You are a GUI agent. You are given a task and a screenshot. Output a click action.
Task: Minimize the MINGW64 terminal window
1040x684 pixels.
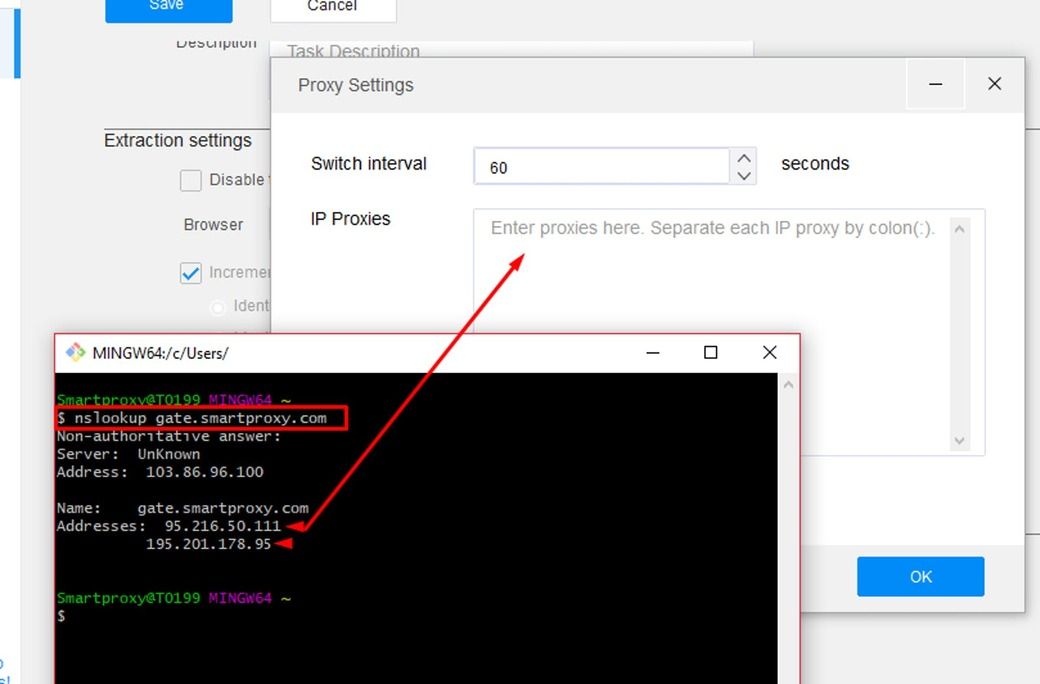point(653,352)
